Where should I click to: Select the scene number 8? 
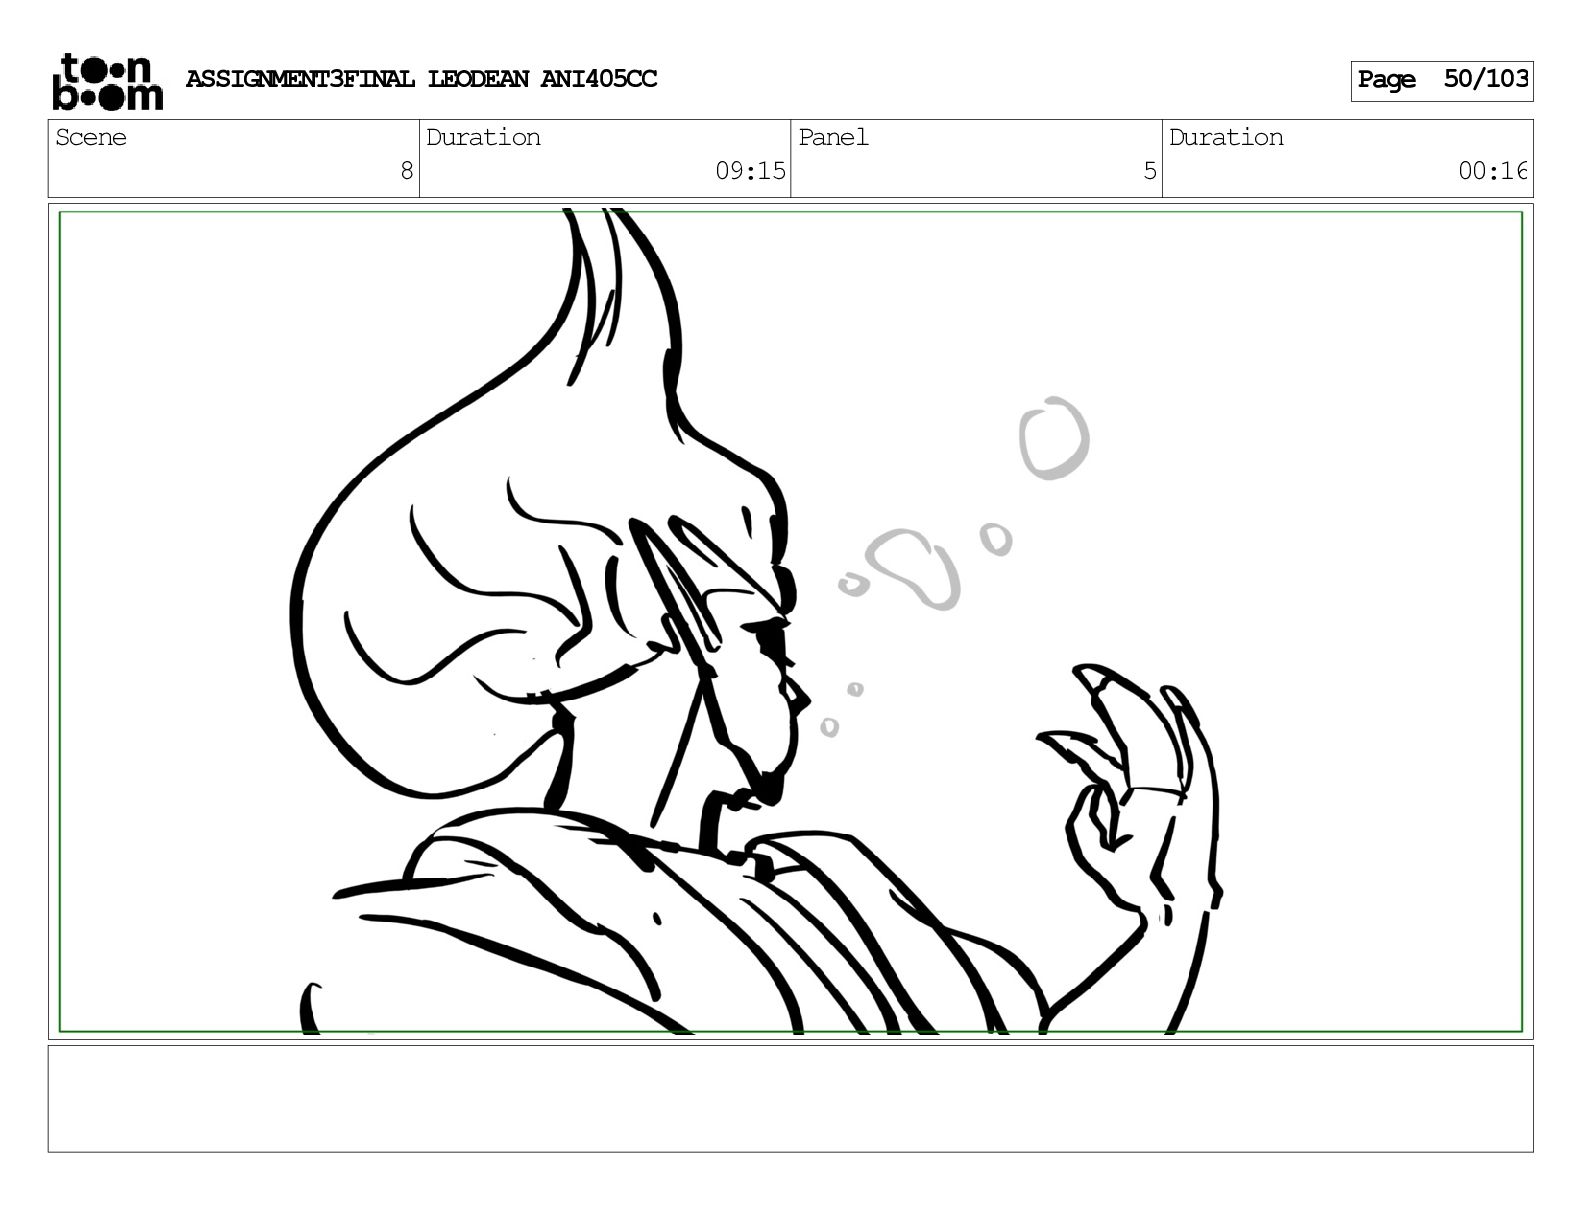[406, 171]
